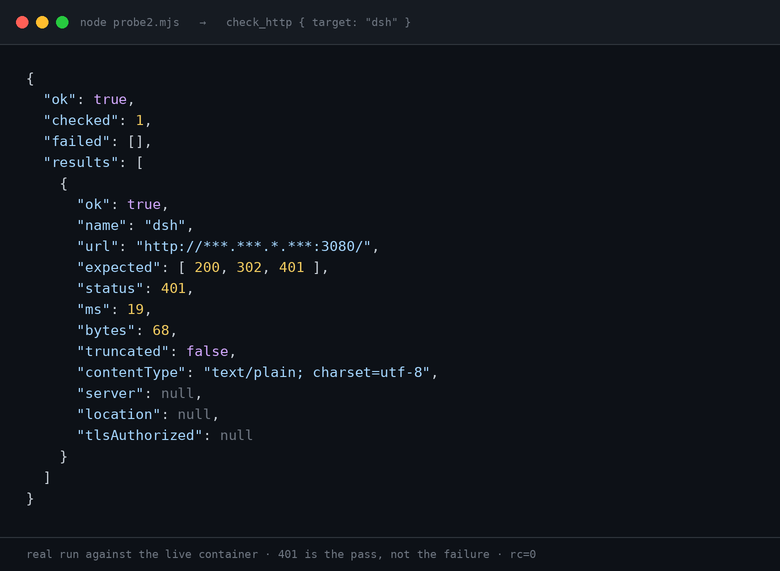Click the expected value 302
The height and width of the screenshot is (571, 780).
(249, 267)
